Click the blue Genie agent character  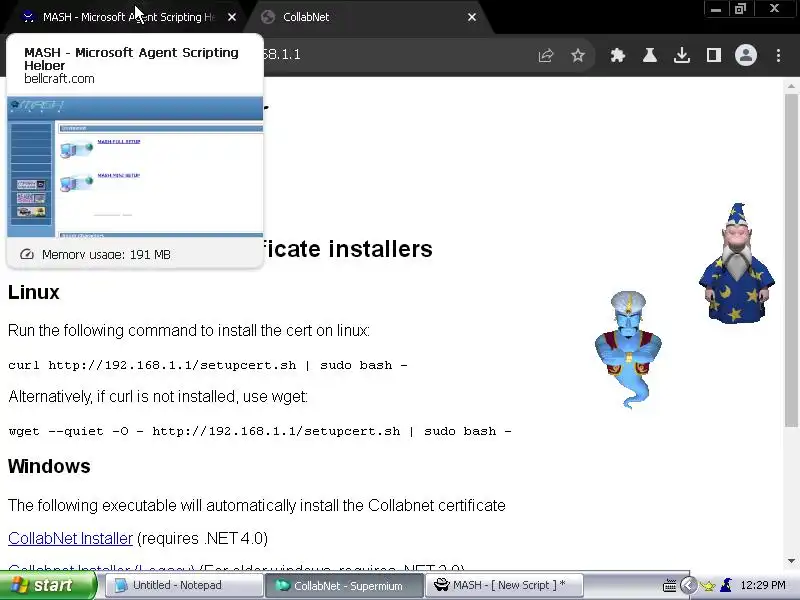(x=629, y=349)
